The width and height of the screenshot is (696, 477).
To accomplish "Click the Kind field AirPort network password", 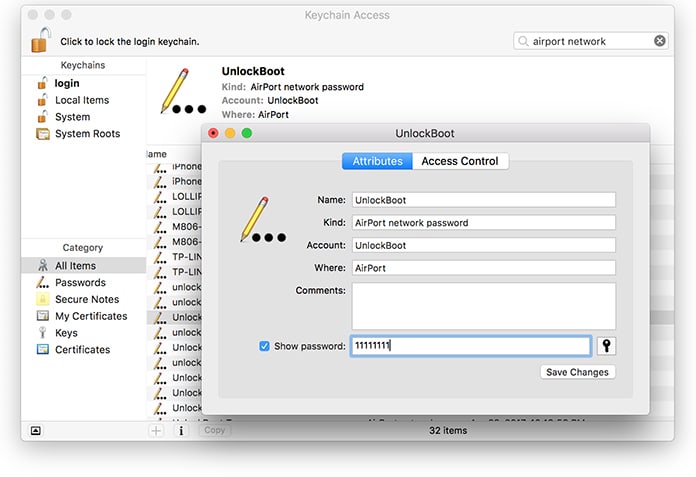I will coord(484,223).
